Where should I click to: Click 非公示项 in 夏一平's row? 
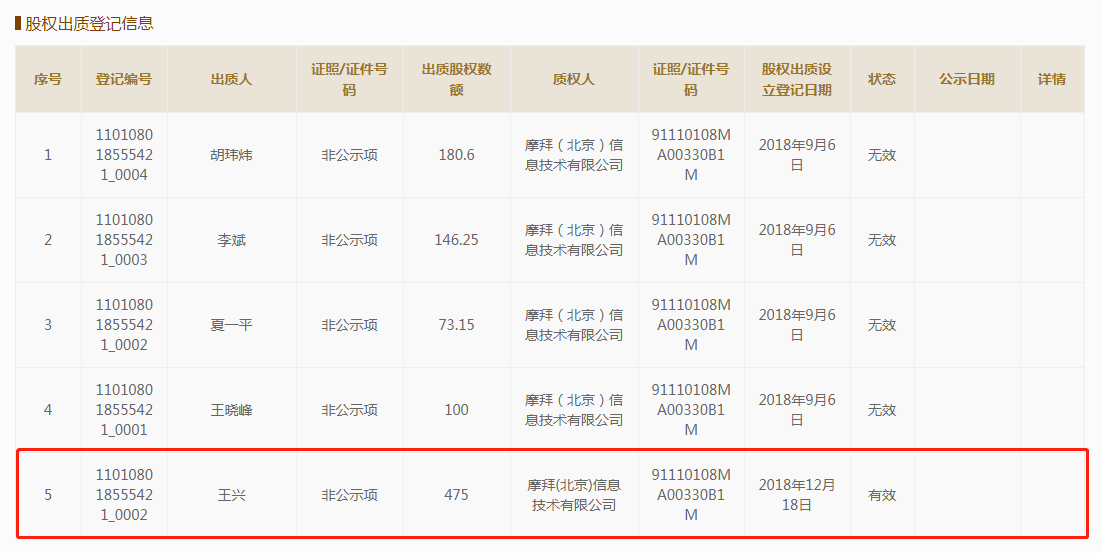tap(349, 325)
